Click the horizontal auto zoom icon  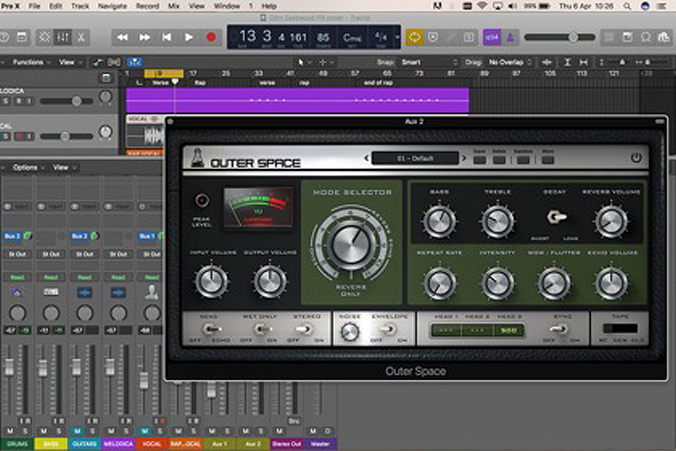pyautogui.click(x=583, y=63)
